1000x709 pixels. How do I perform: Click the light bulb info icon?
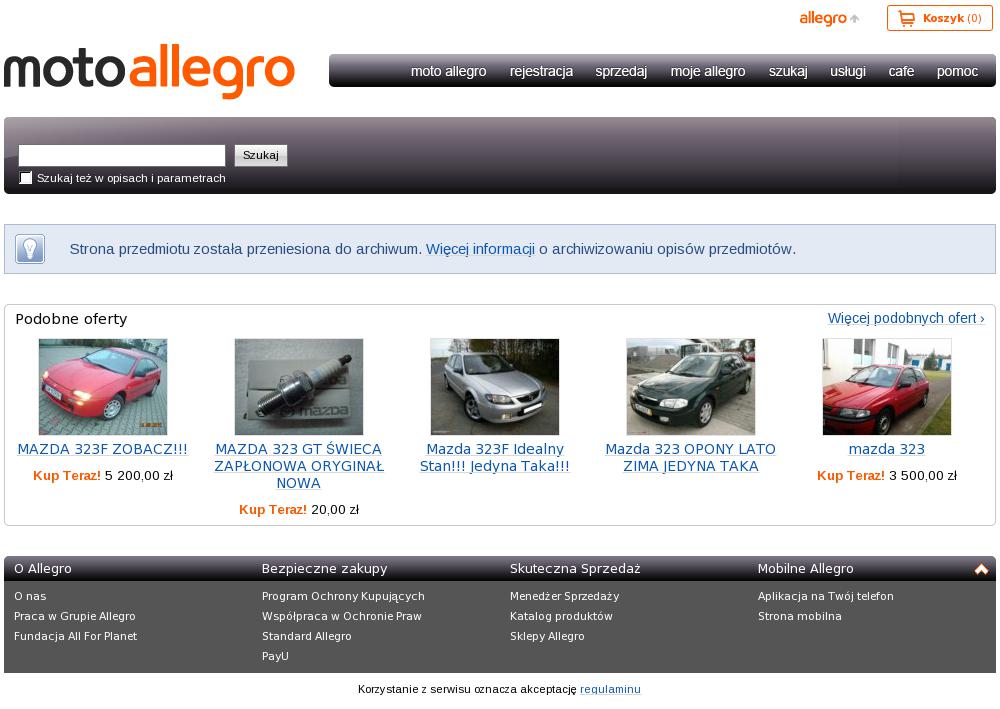click(30, 249)
